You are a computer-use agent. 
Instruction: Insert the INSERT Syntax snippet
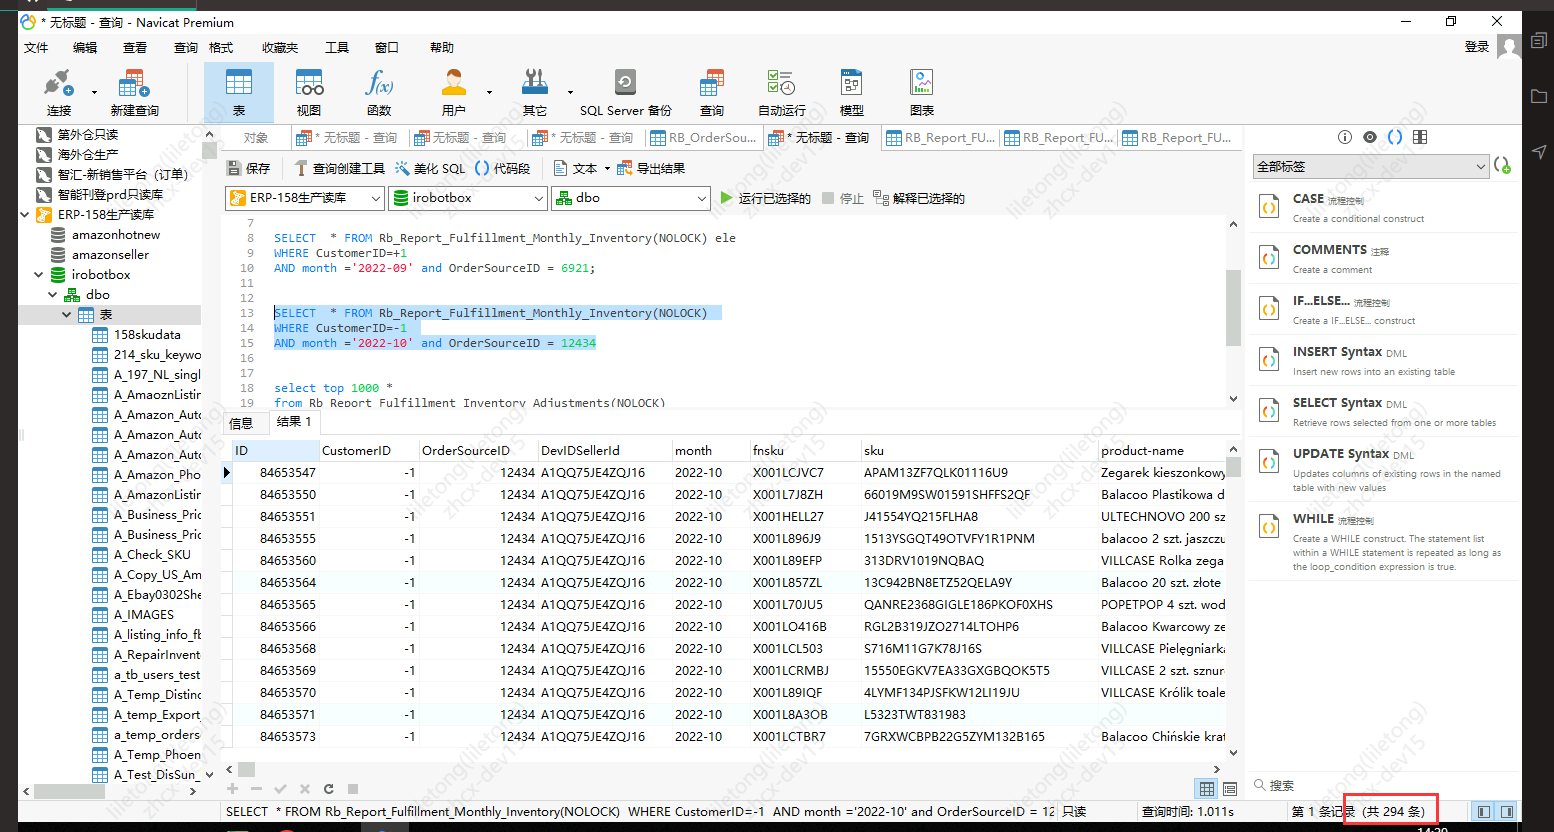(x=1382, y=361)
